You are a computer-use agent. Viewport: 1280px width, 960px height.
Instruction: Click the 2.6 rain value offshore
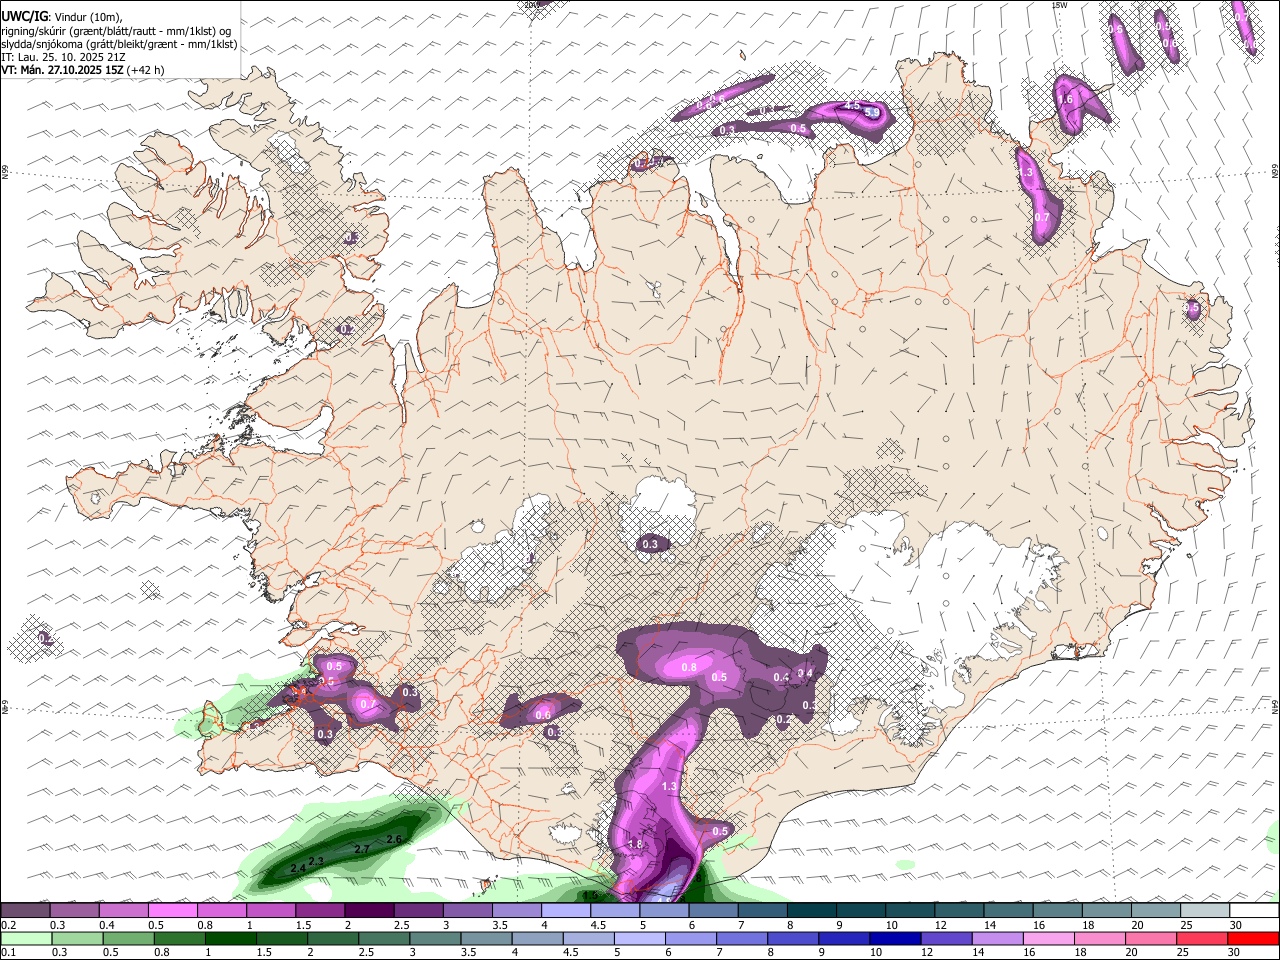tap(393, 839)
